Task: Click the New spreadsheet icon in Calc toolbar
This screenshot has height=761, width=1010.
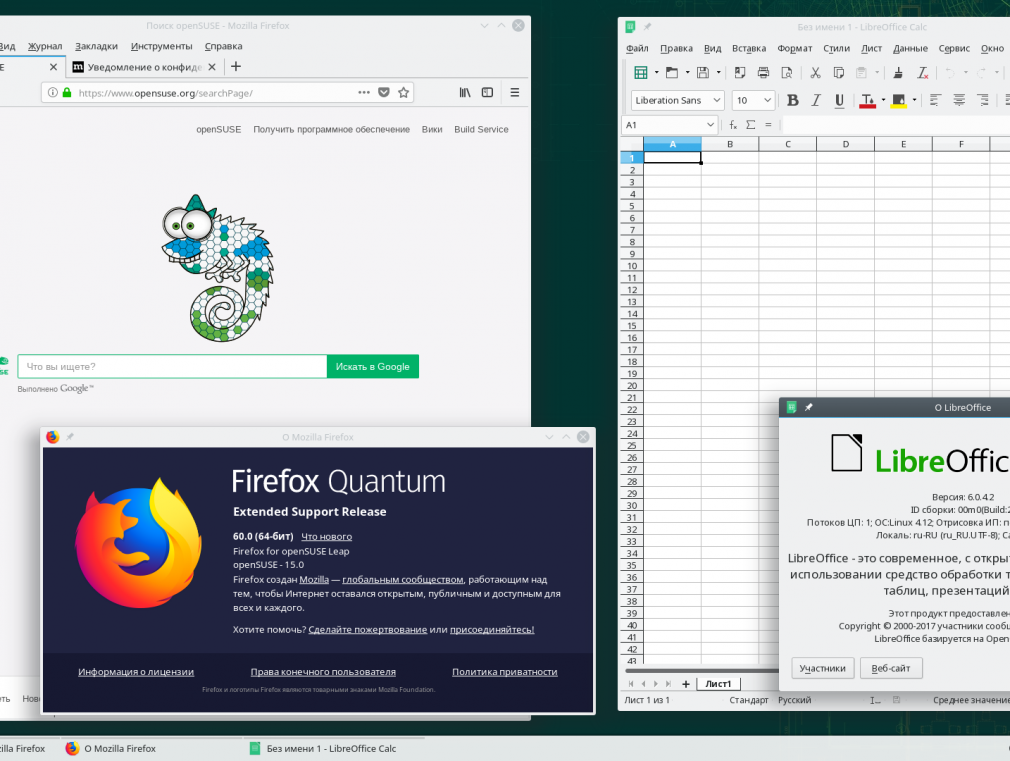Action: click(x=640, y=73)
